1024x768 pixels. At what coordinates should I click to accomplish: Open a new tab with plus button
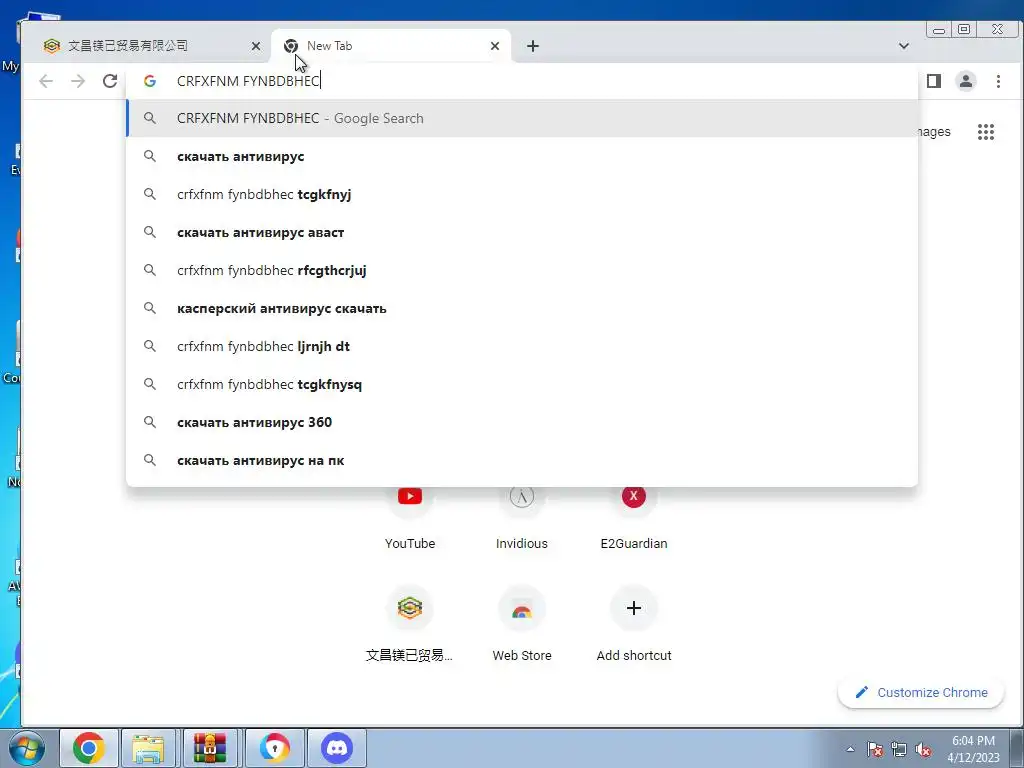pyautogui.click(x=533, y=46)
